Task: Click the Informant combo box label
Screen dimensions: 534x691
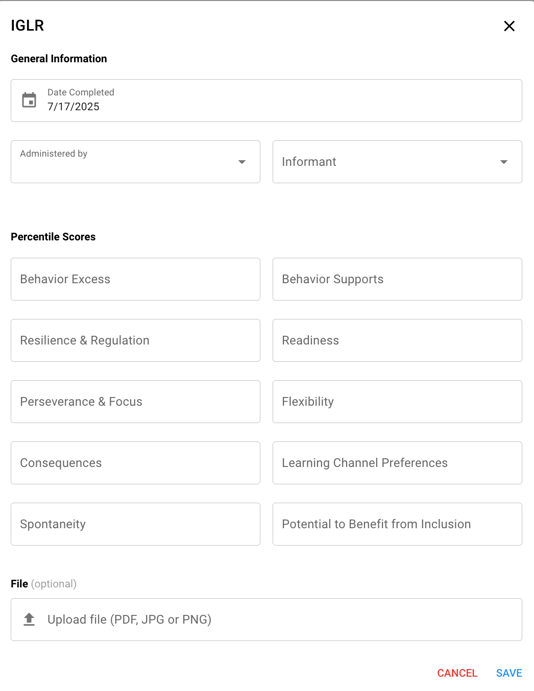Action: [x=309, y=162]
